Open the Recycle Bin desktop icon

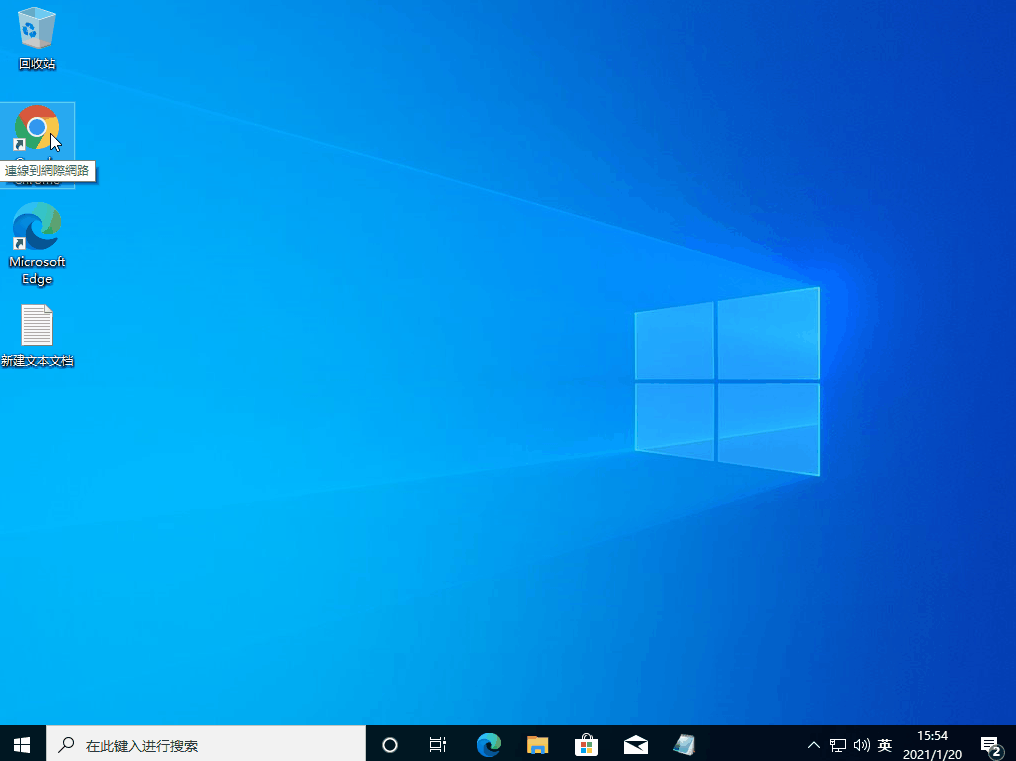37,38
